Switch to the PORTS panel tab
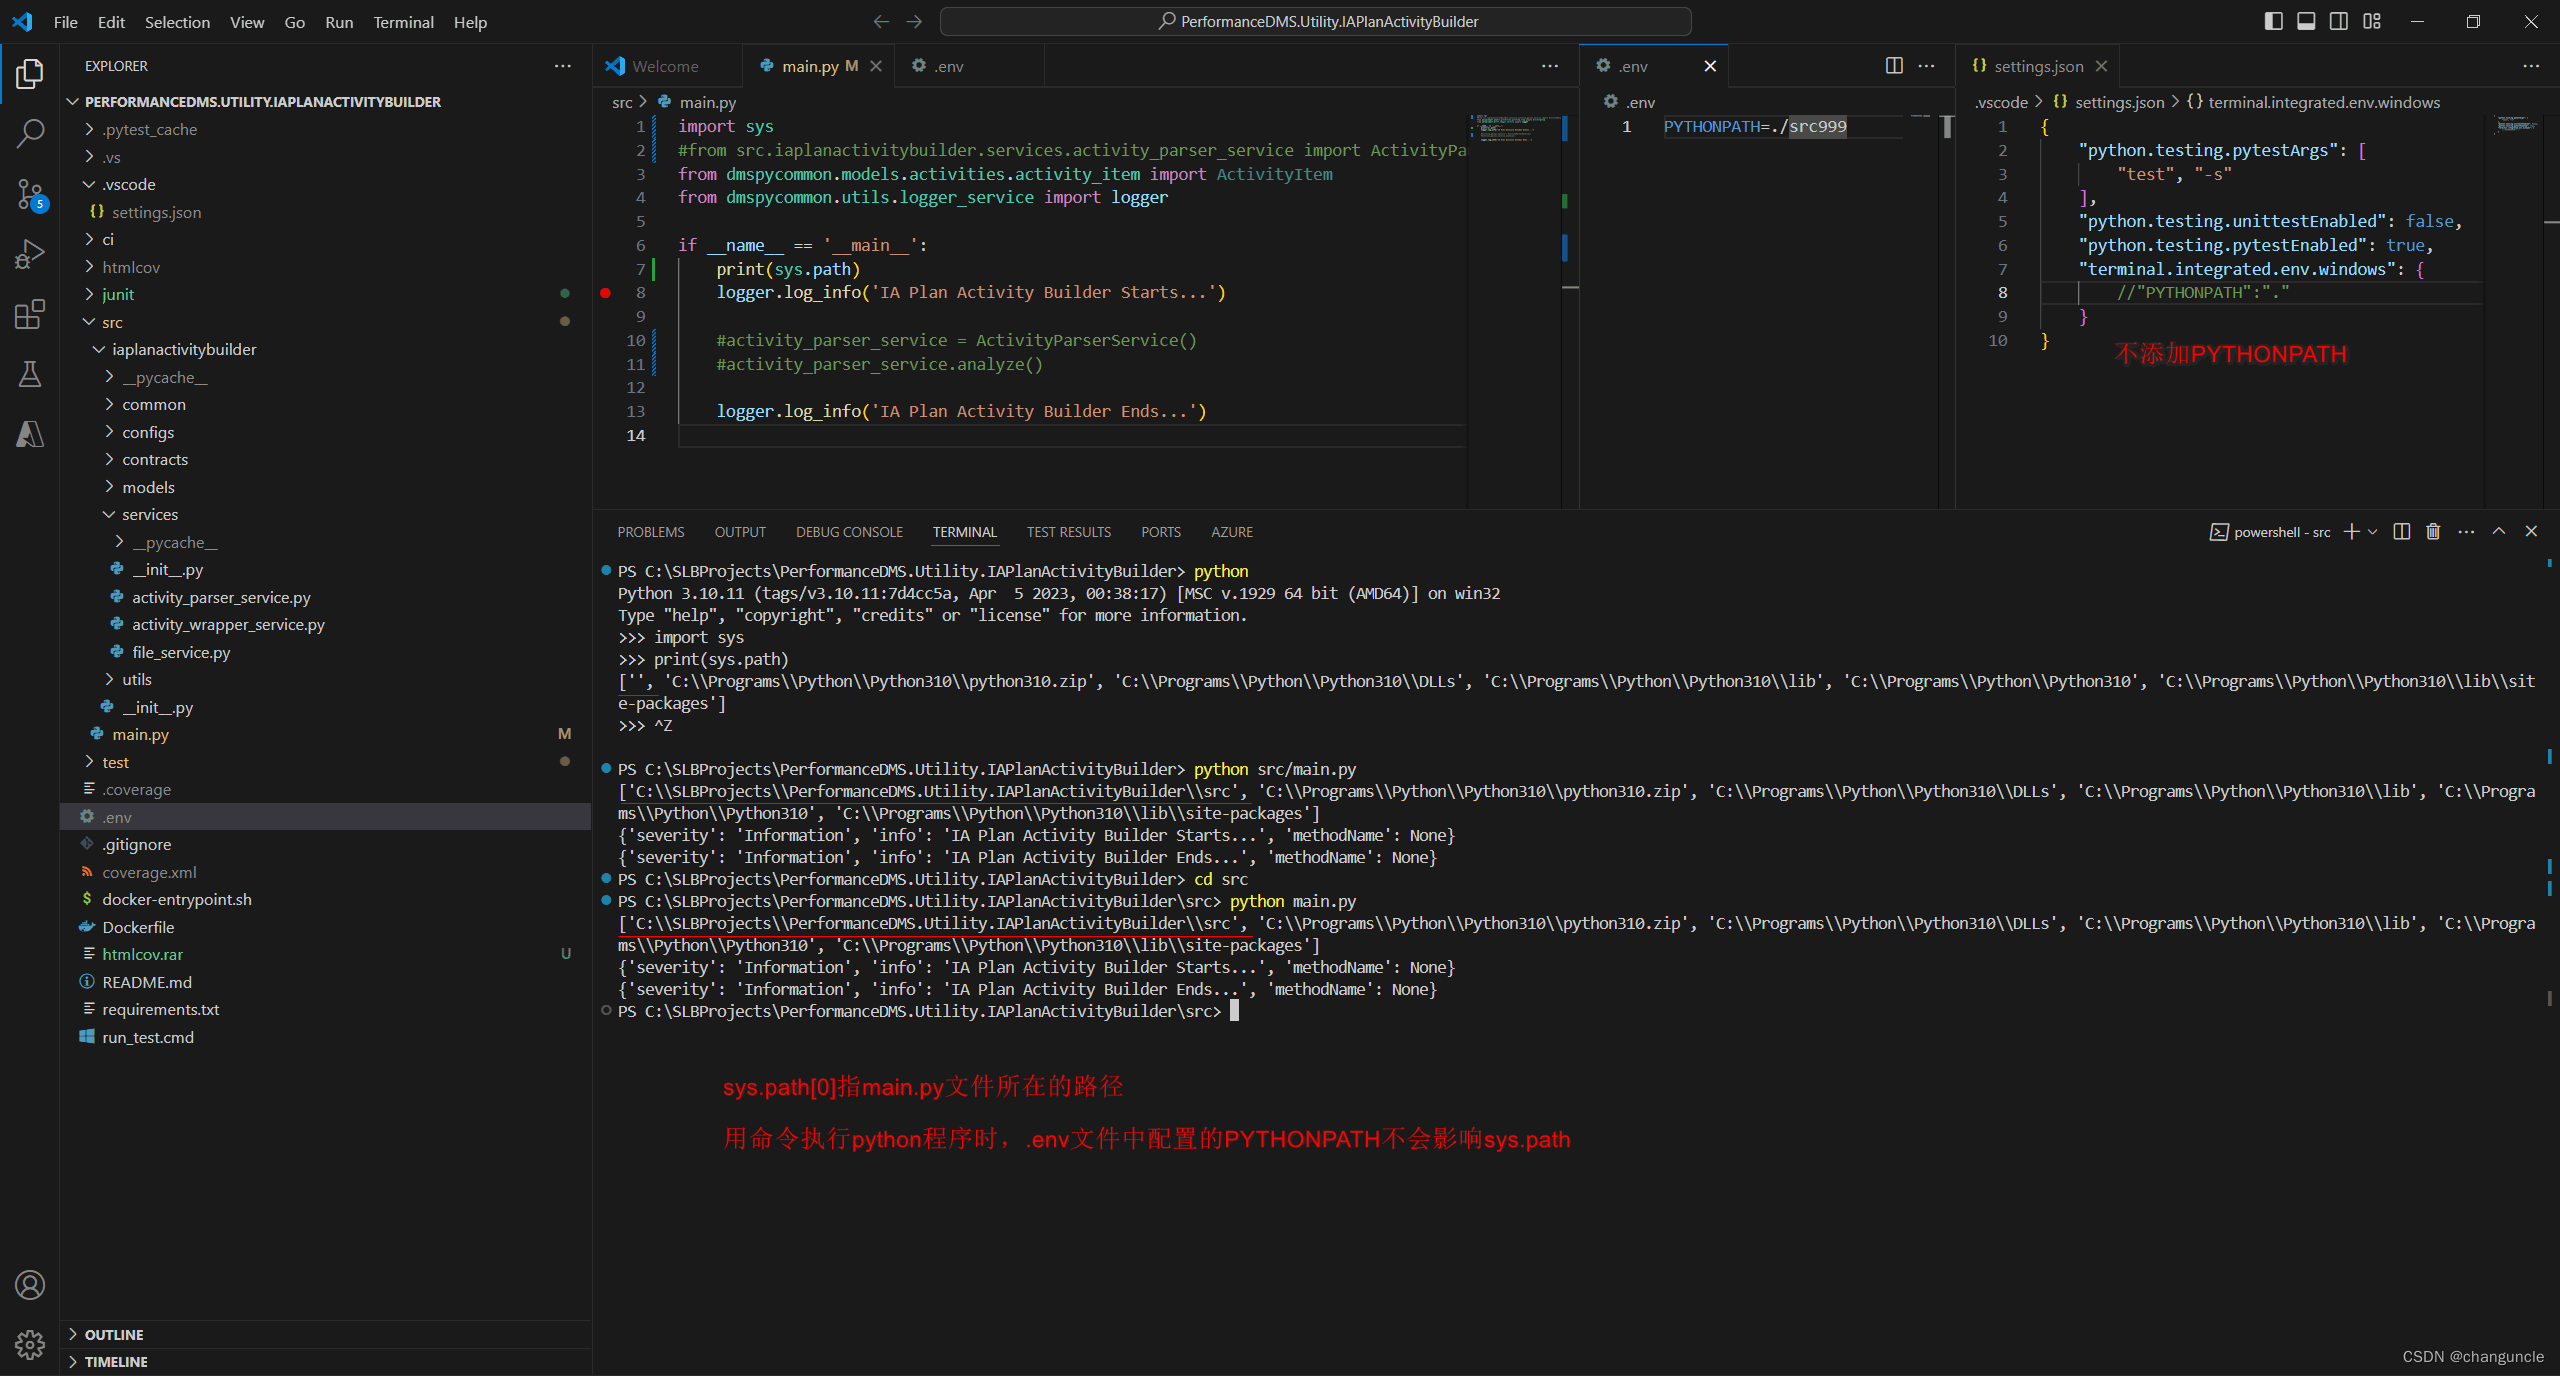 (x=1160, y=532)
